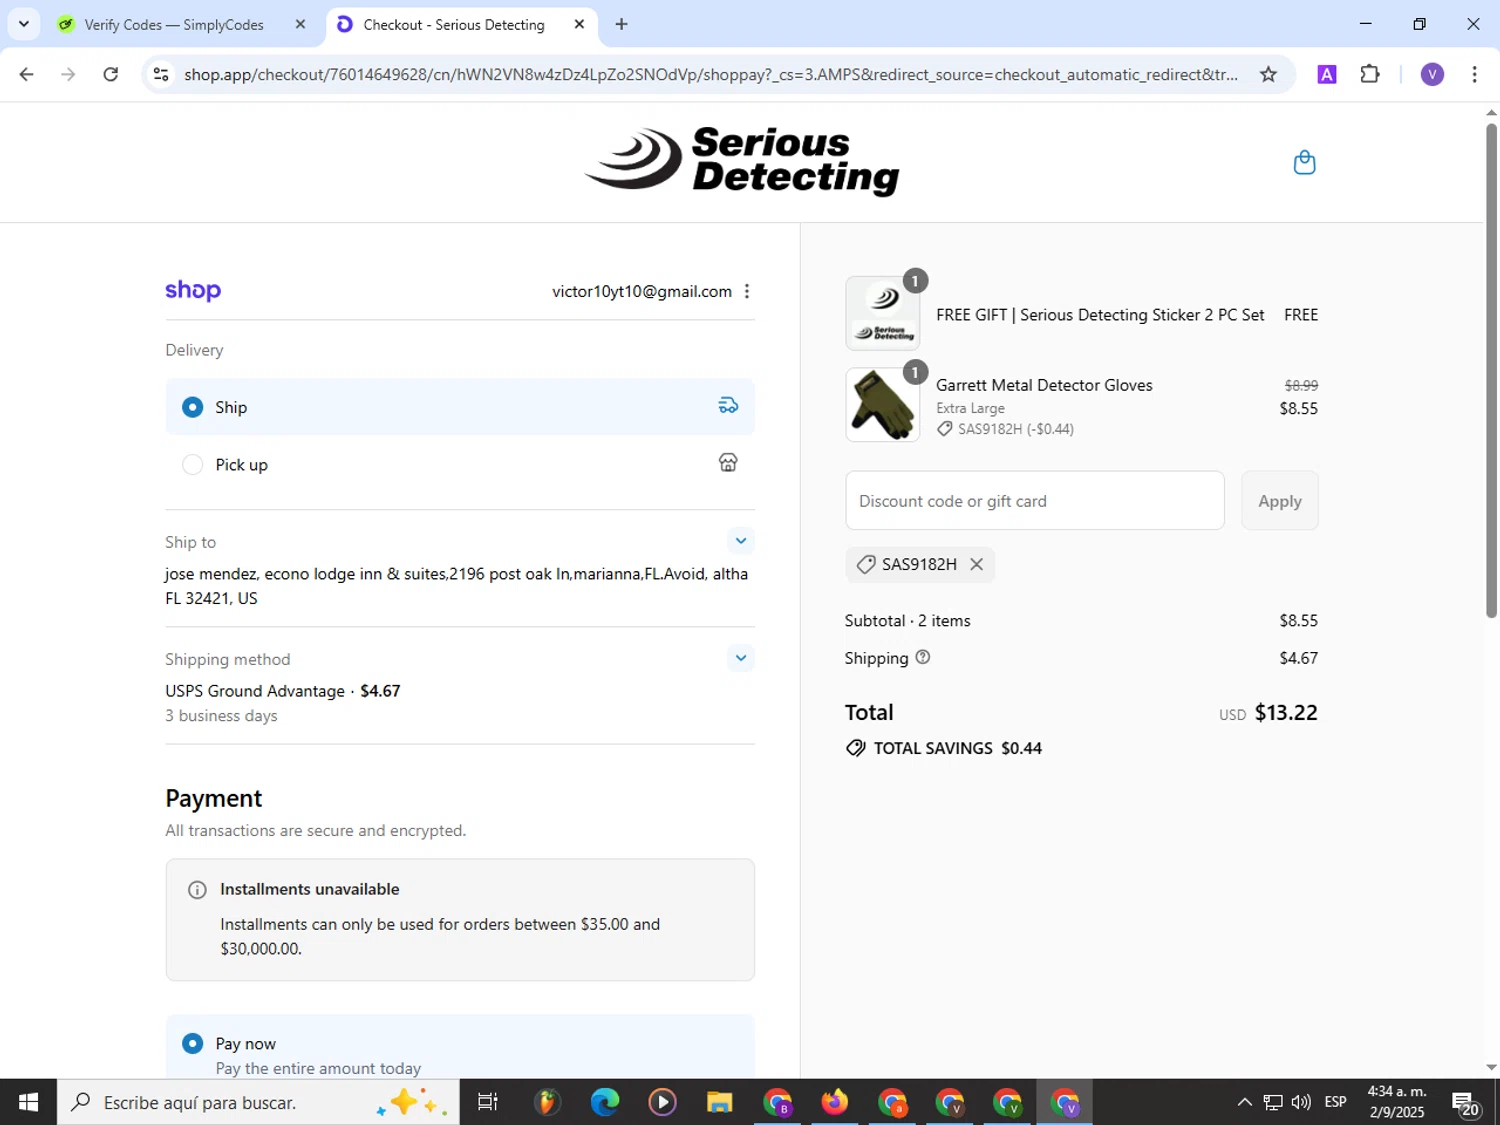Open the cart bag icon
Image resolution: width=1500 pixels, height=1125 pixels.
(x=1304, y=162)
